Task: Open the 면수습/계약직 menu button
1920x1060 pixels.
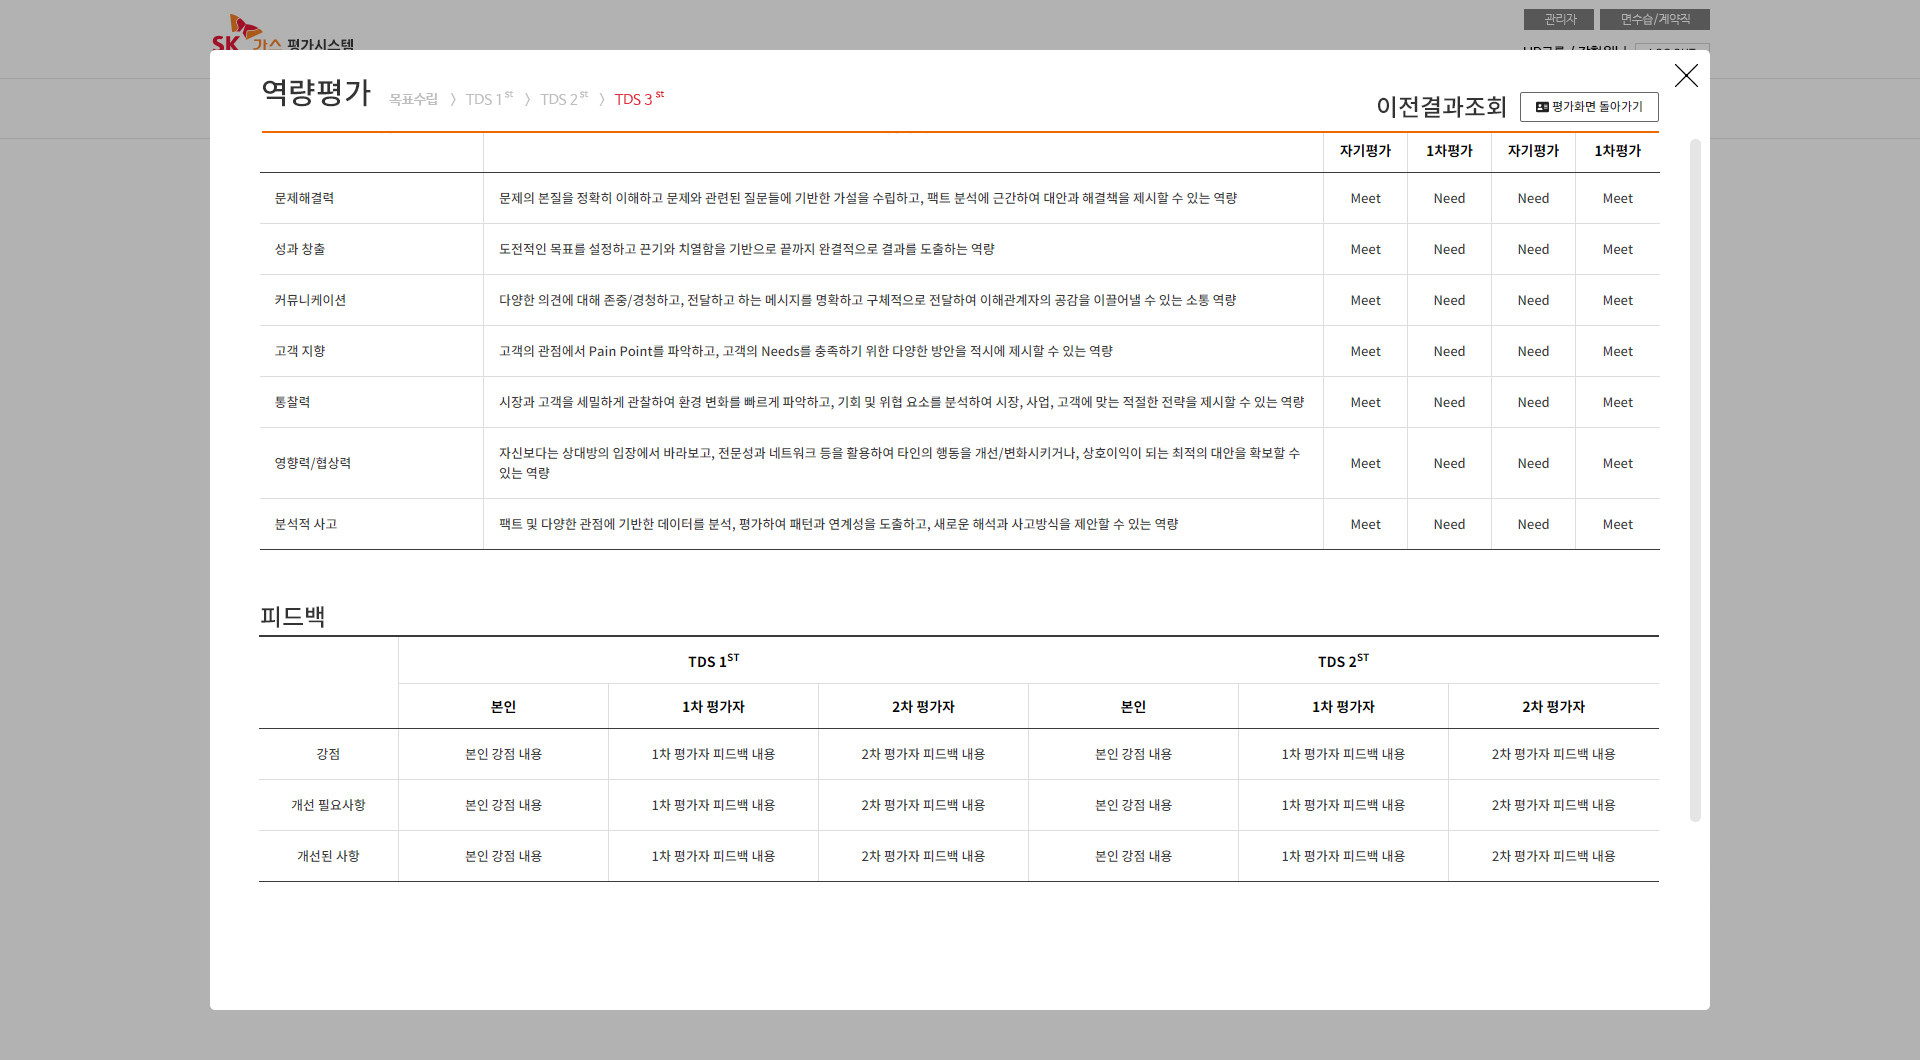Action: pyautogui.click(x=1654, y=19)
